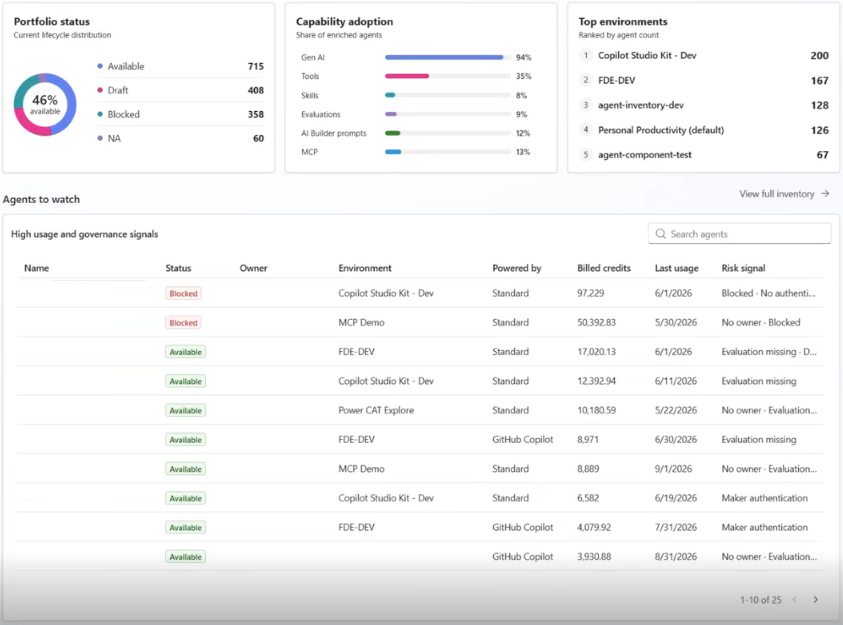
Task: Sort table by Status column header
Action: click(178, 268)
